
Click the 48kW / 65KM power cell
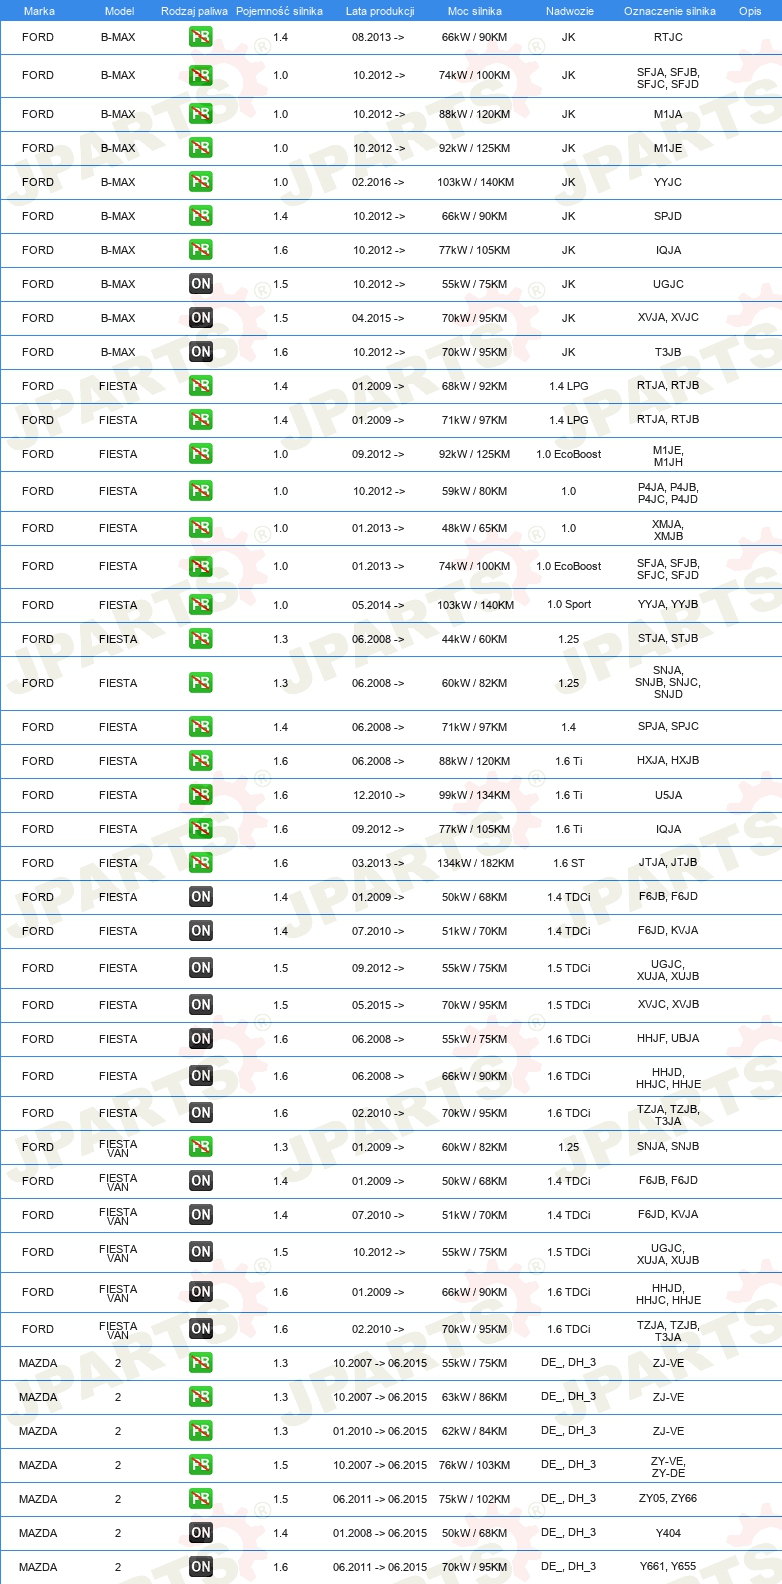pos(475,528)
